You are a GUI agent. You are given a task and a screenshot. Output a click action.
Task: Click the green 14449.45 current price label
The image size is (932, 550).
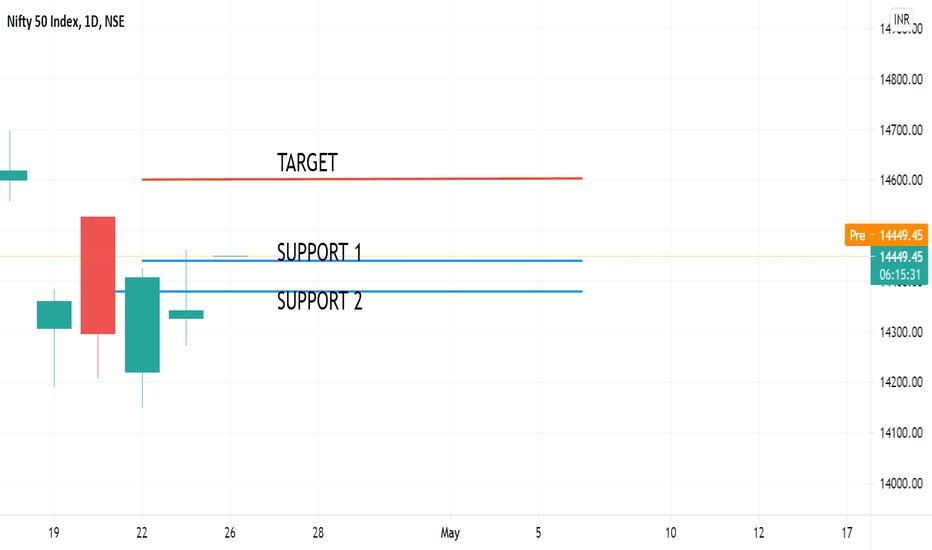[899, 265]
